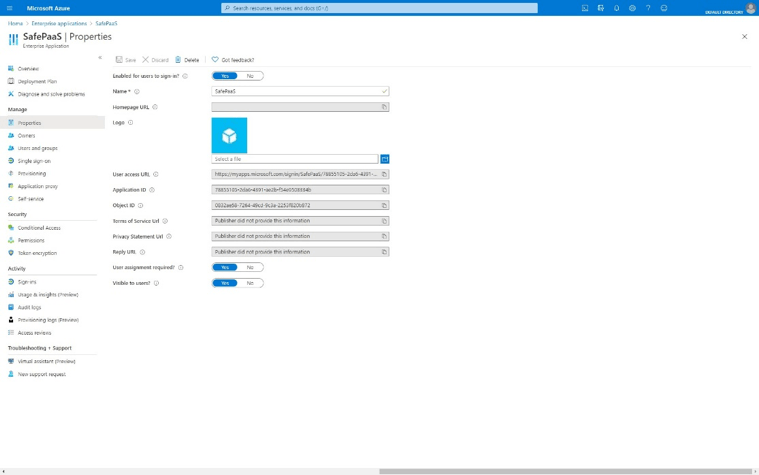Show info tooltip for Homepage URL

pyautogui.click(x=155, y=107)
